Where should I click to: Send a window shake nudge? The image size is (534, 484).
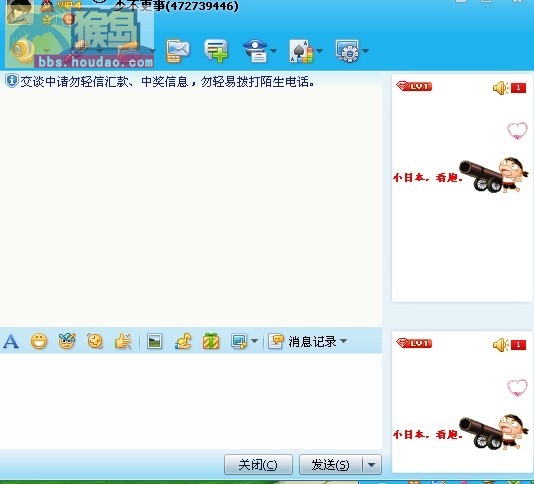95,341
